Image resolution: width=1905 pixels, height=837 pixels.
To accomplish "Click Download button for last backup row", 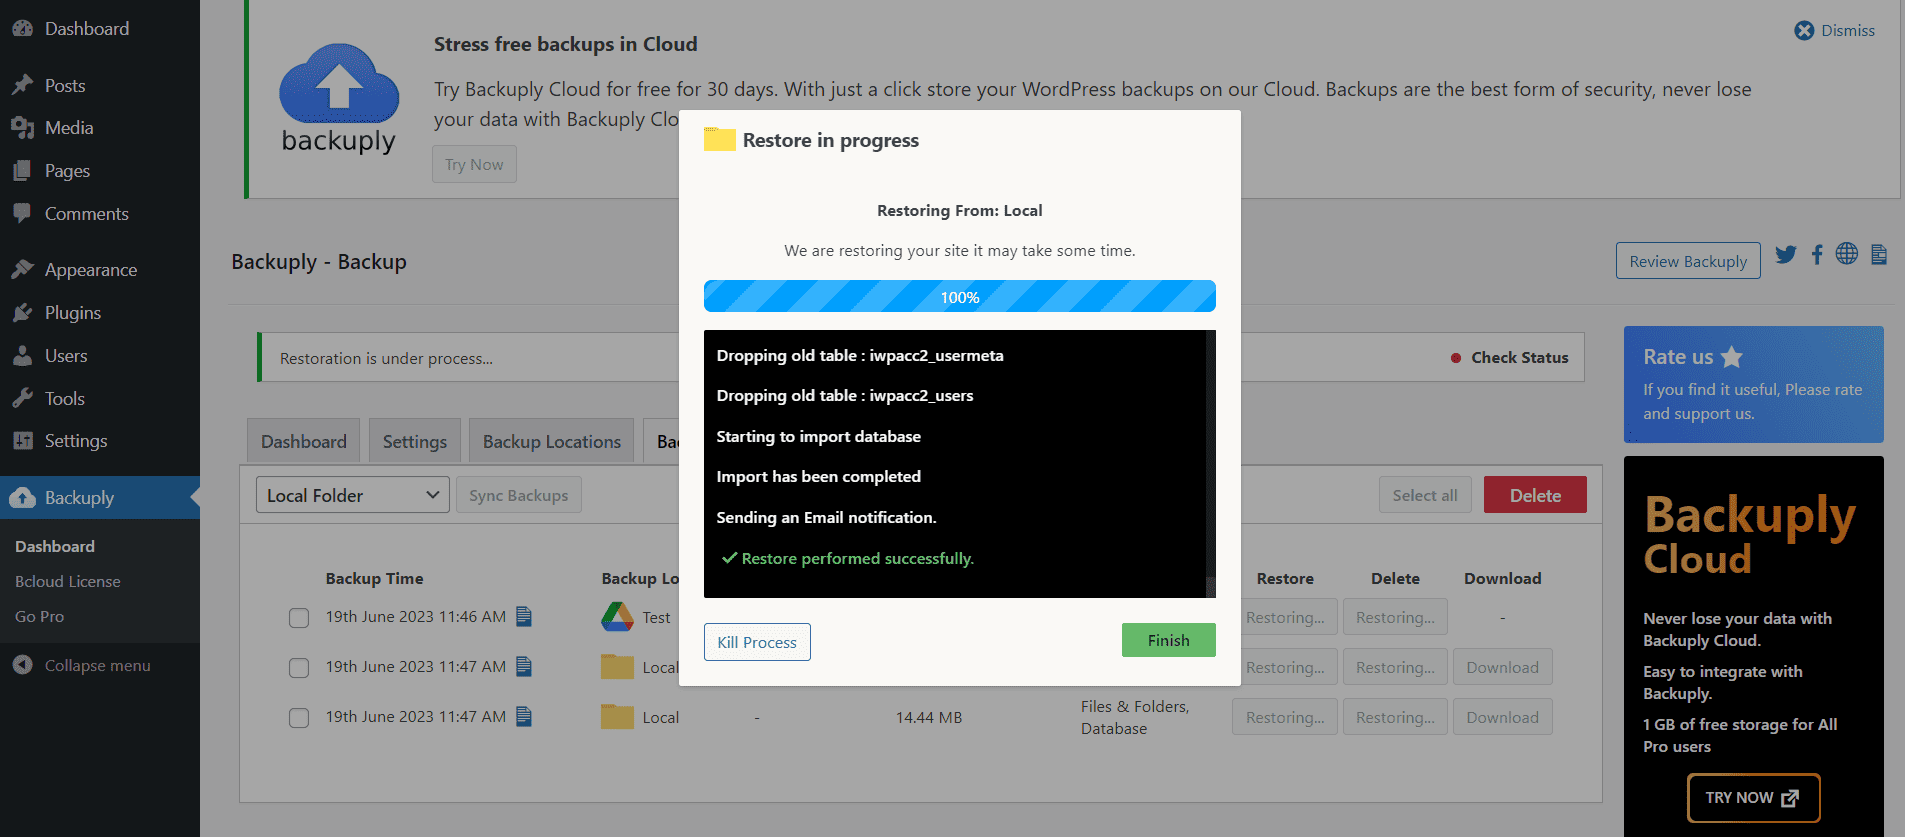I will click(1502, 717).
